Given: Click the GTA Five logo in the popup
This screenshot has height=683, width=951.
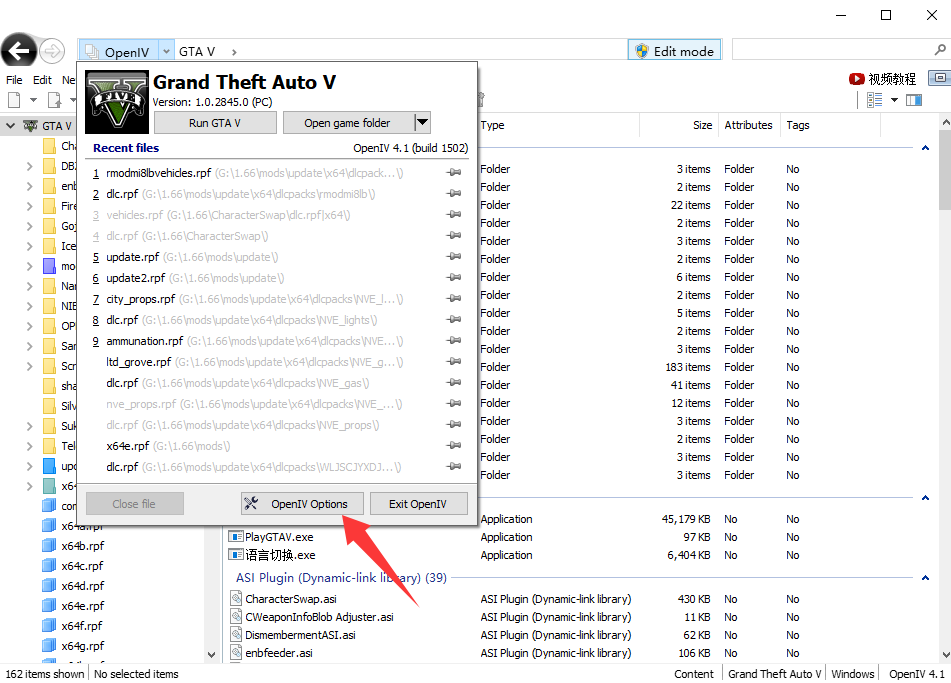Looking at the screenshot, I should (x=117, y=102).
